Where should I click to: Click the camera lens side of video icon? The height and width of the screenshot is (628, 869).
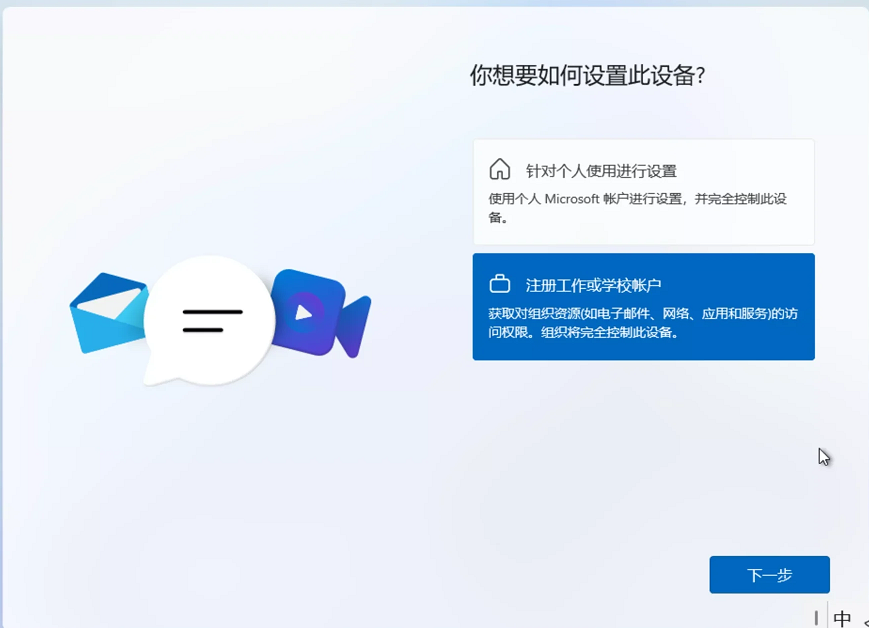tap(354, 325)
